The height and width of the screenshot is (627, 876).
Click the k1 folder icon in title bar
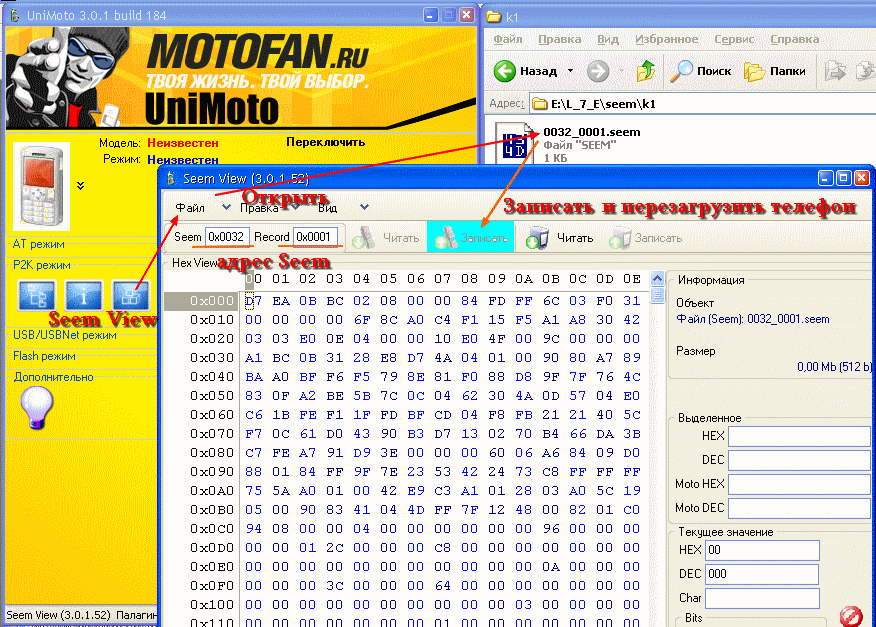pos(494,16)
